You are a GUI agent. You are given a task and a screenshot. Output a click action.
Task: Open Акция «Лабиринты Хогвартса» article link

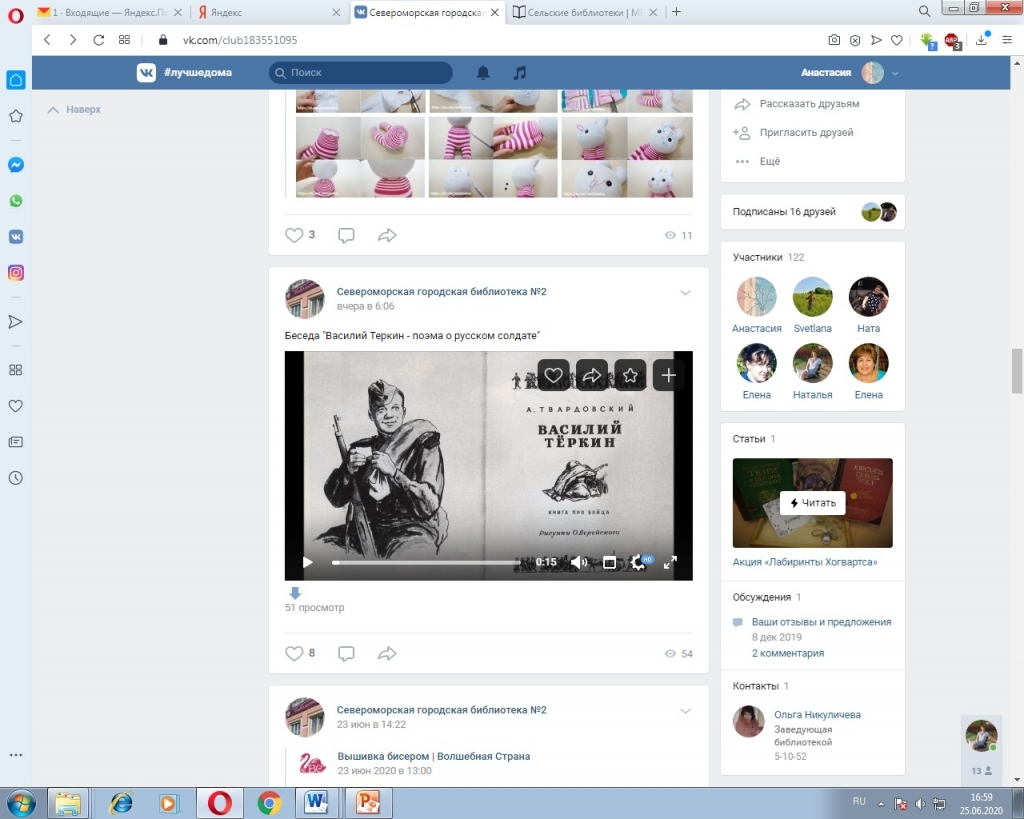[x=805, y=562]
